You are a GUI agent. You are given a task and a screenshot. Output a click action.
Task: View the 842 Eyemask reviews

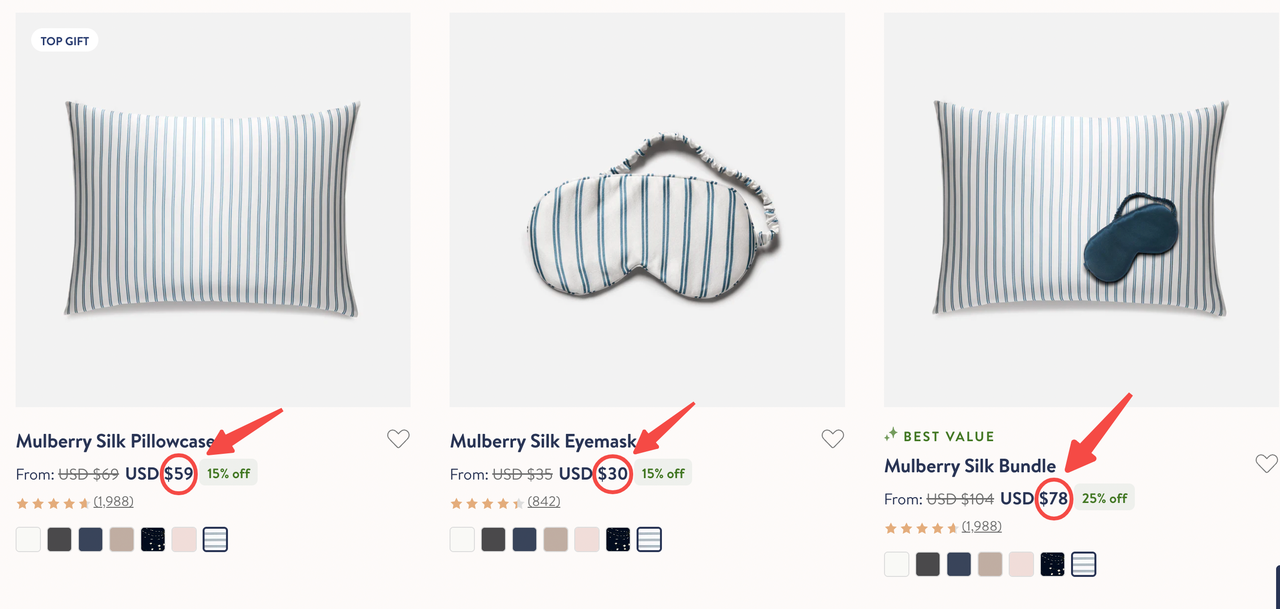click(x=544, y=502)
